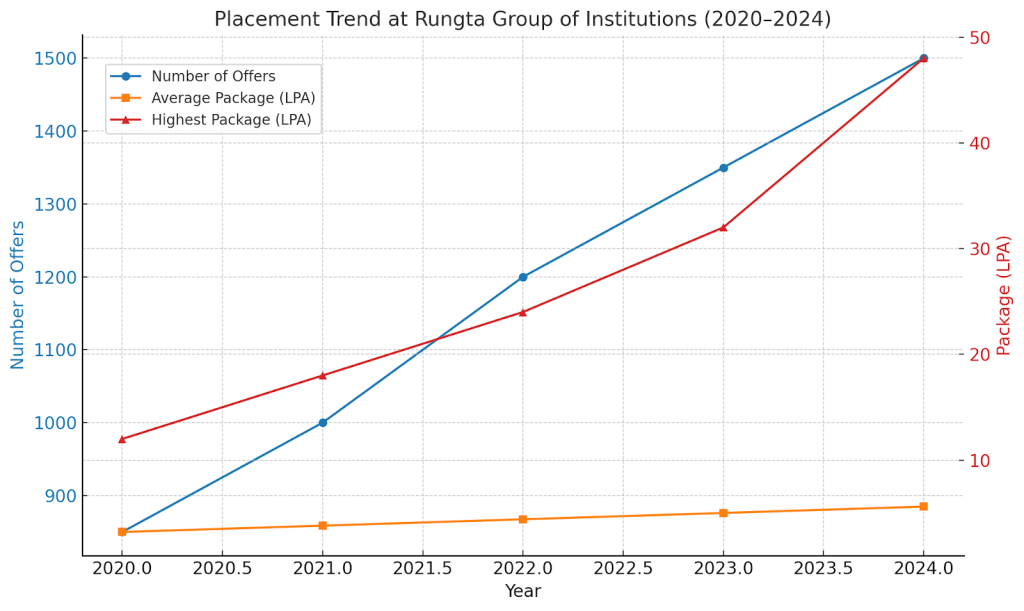The width and height of the screenshot is (1024, 611).
Task: Click the left 'Number of Offers' axis title
Action: (18, 295)
